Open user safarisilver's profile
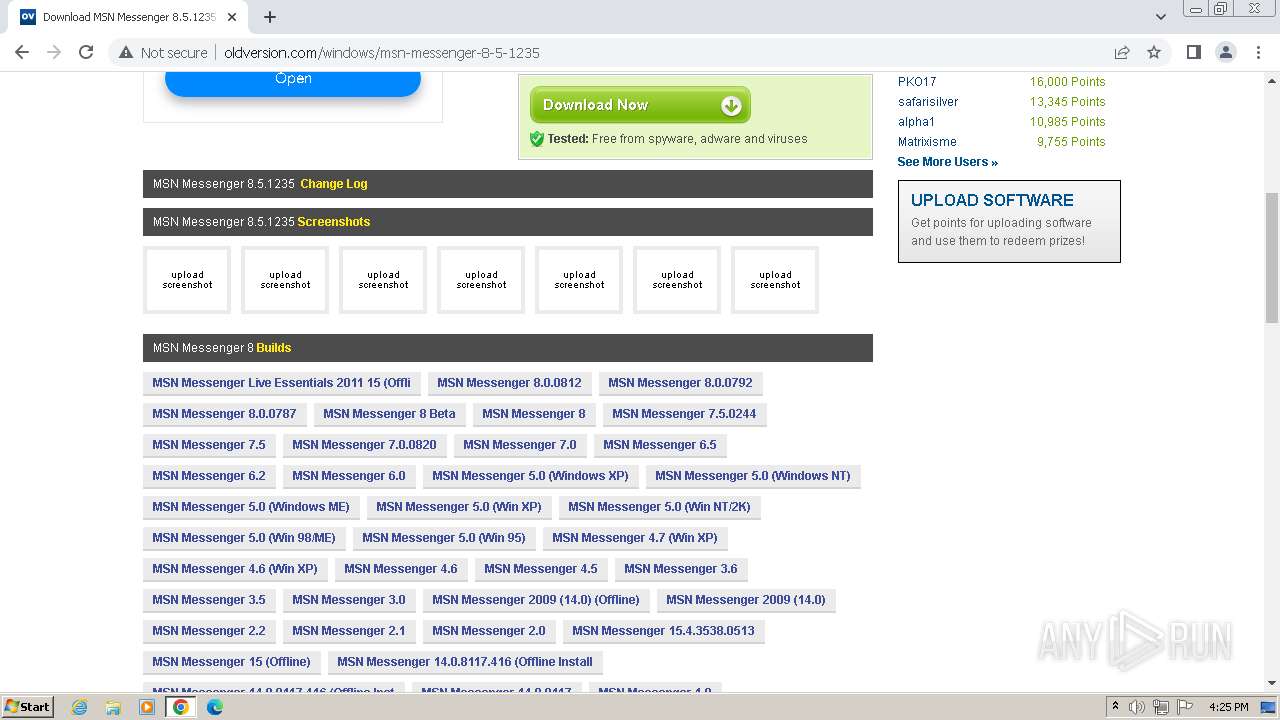The width and height of the screenshot is (1280, 720). pos(928,102)
